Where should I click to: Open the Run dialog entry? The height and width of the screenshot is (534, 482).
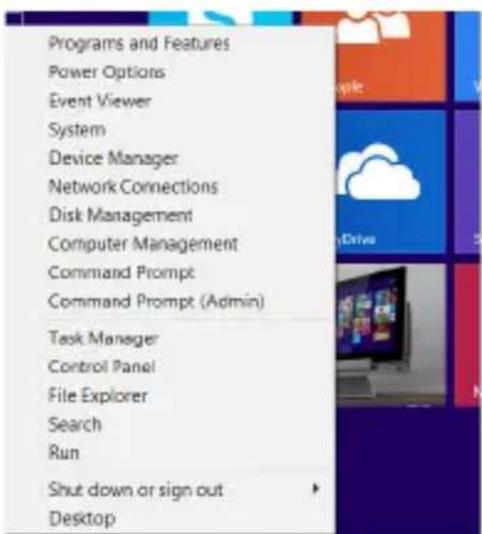[64, 453]
